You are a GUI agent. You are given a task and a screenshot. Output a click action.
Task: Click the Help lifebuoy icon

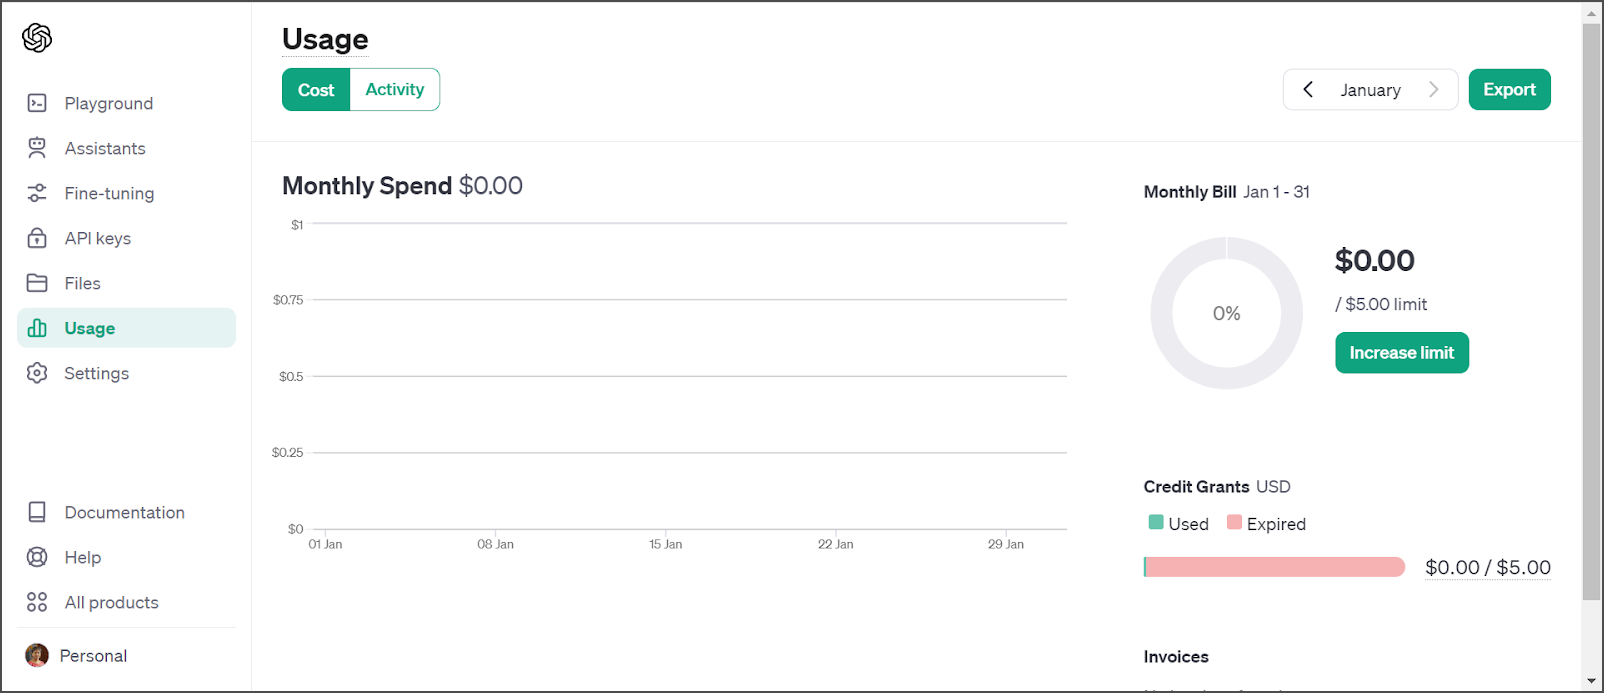pyautogui.click(x=37, y=557)
